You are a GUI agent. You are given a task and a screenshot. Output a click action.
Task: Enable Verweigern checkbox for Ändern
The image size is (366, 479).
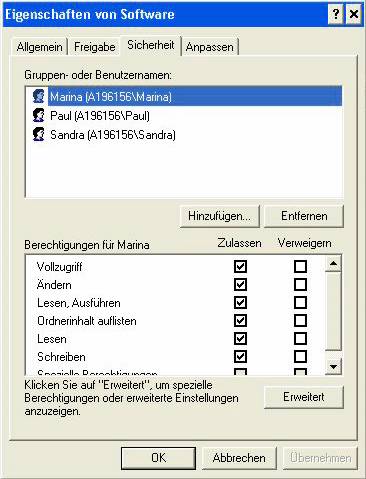(x=300, y=284)
